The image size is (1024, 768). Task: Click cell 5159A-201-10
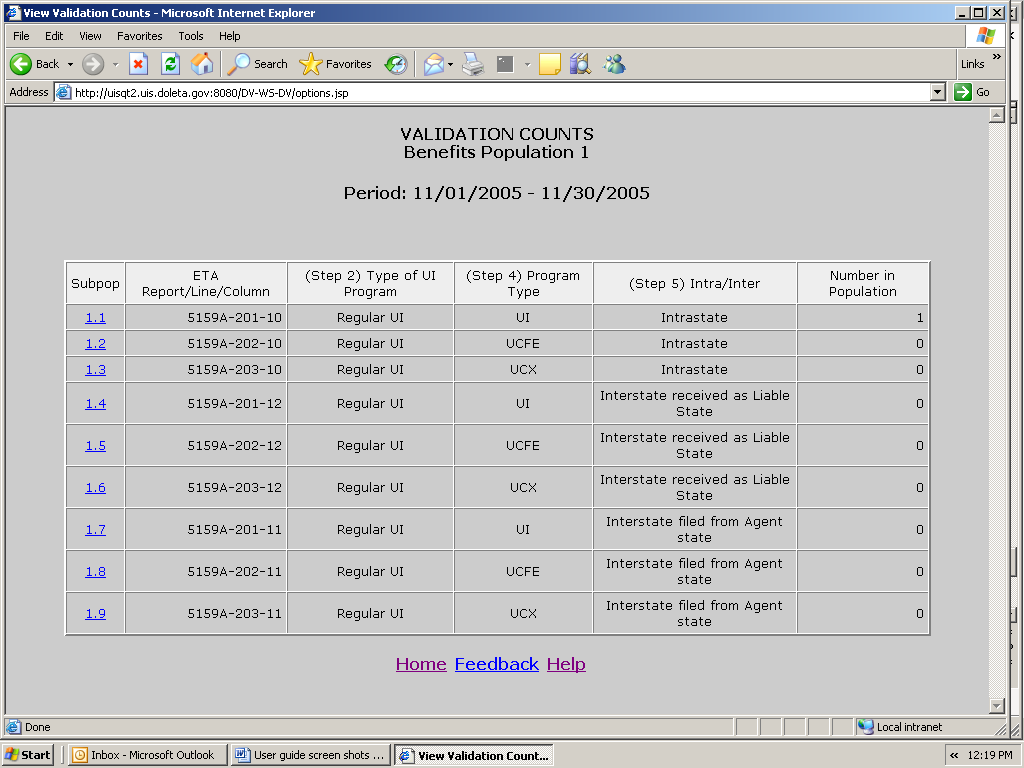coord(206,317)
